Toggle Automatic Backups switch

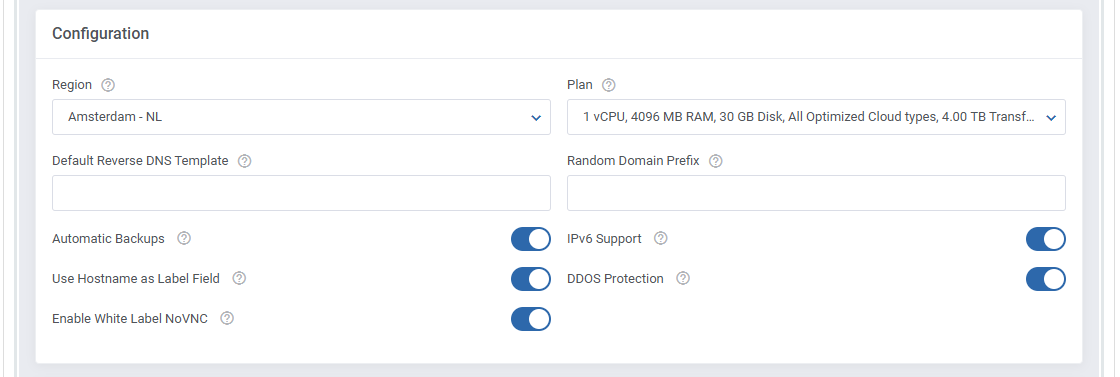click(x=531, y=239)
